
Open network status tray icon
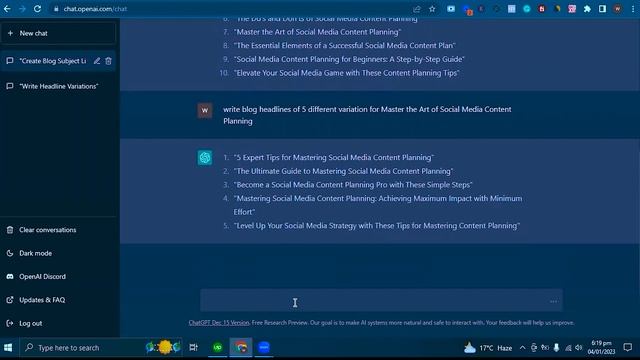click(x=568, y=348)
